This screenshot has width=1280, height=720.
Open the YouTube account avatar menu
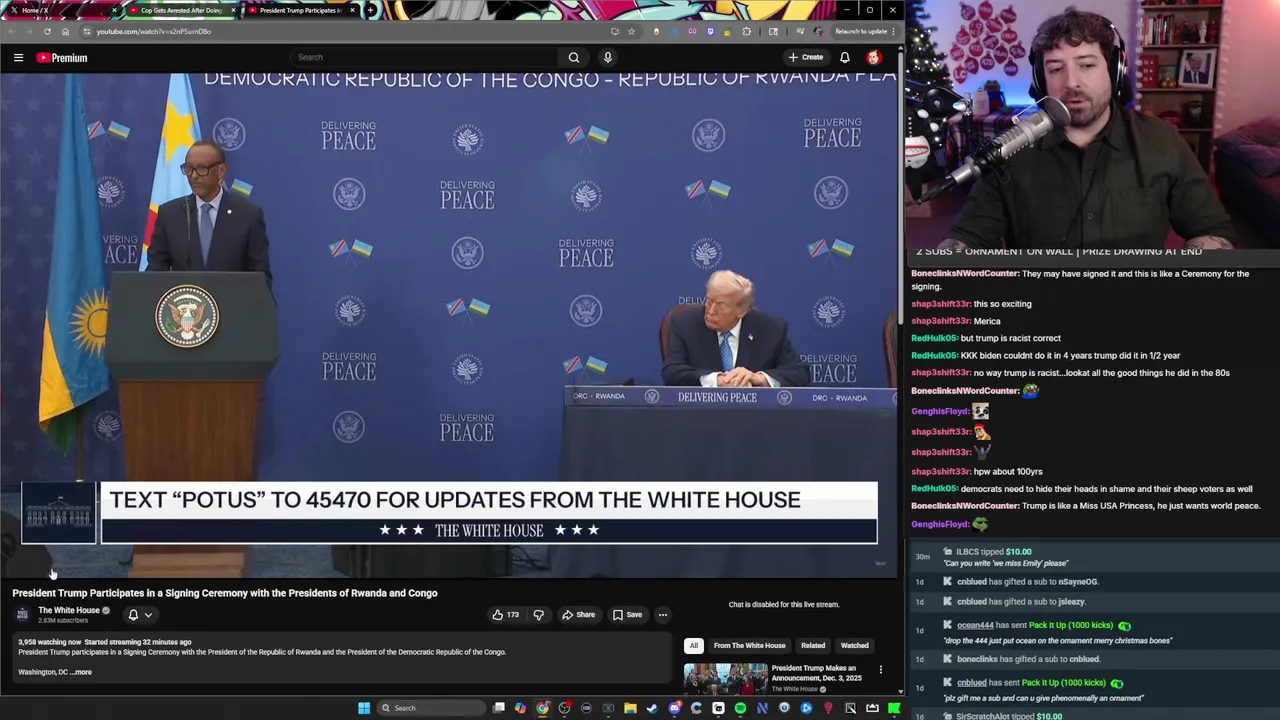873,57
